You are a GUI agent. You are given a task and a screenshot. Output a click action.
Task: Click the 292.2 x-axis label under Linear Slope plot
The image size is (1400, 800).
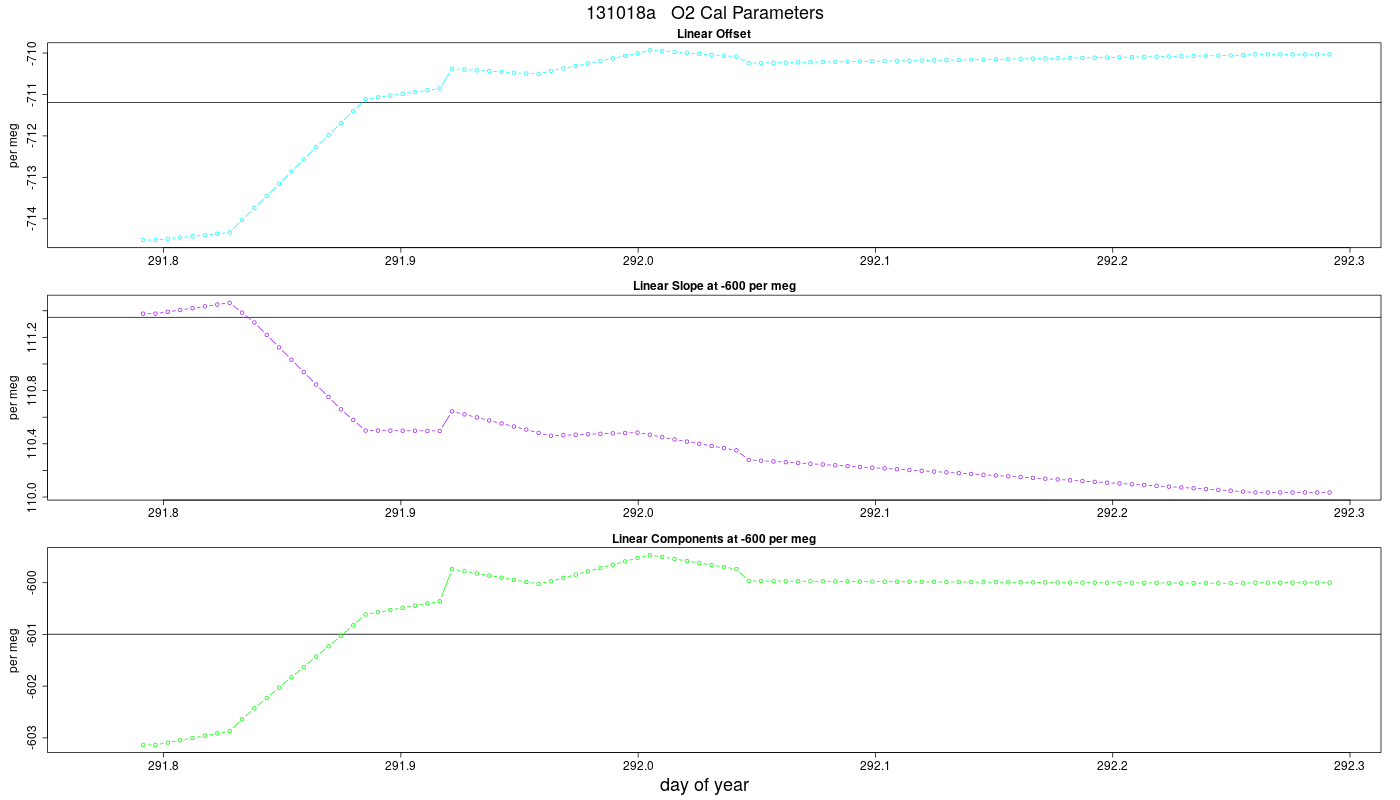pos(1112,513)
